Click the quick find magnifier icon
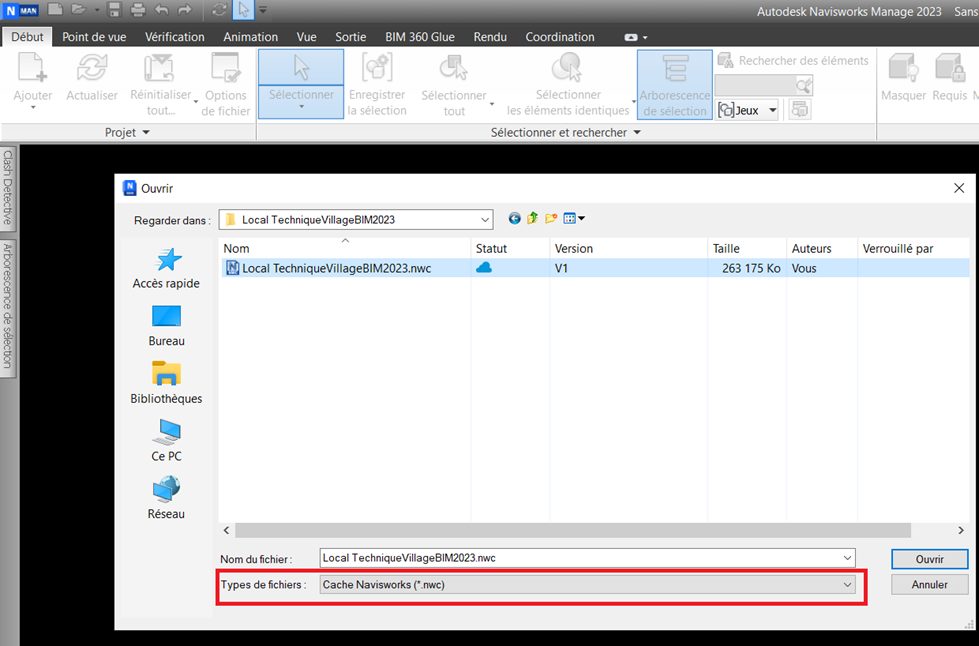 (804, 85)
